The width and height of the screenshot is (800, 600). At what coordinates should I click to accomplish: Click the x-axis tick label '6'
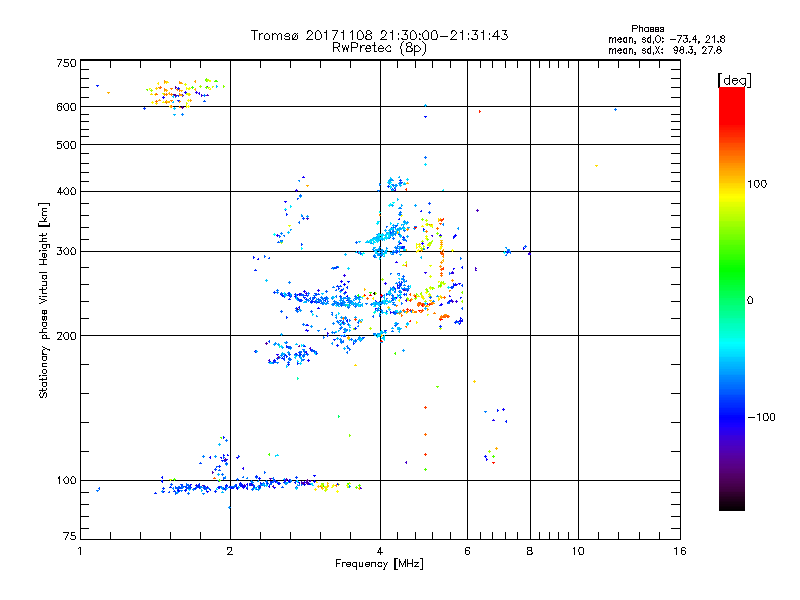point(467,551)
